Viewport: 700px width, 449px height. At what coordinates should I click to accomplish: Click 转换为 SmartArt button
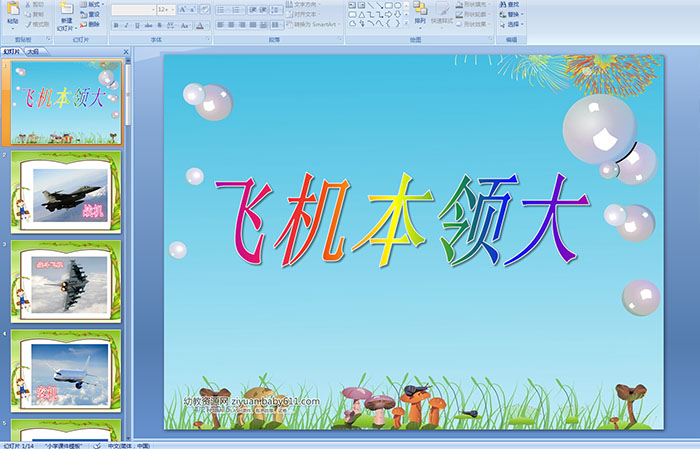(x=313, y=24)
